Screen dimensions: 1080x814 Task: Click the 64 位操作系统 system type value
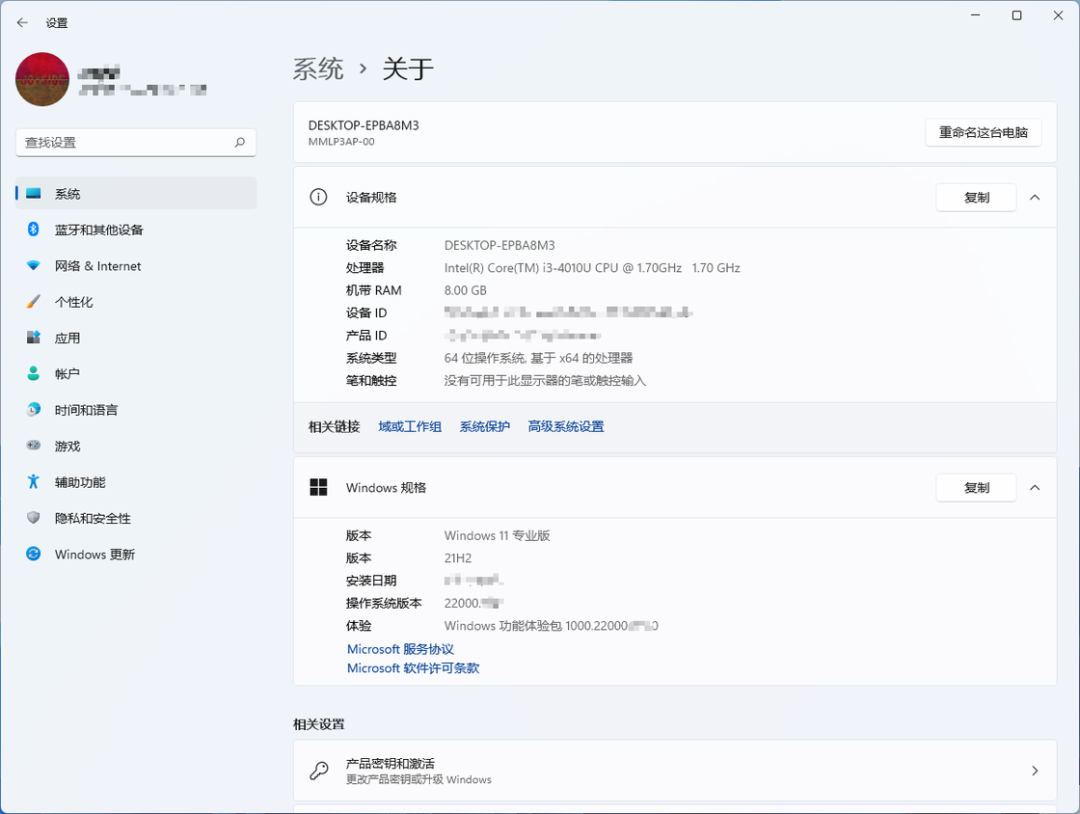pyautogui.click(x=538, y=358)
